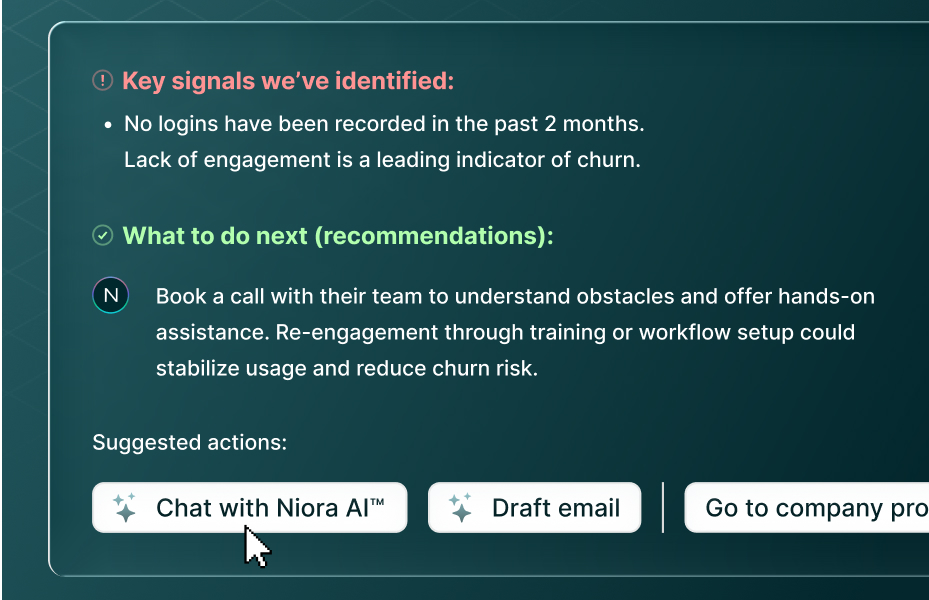Open Chat with Niora AI

click(x=249, y=508)
